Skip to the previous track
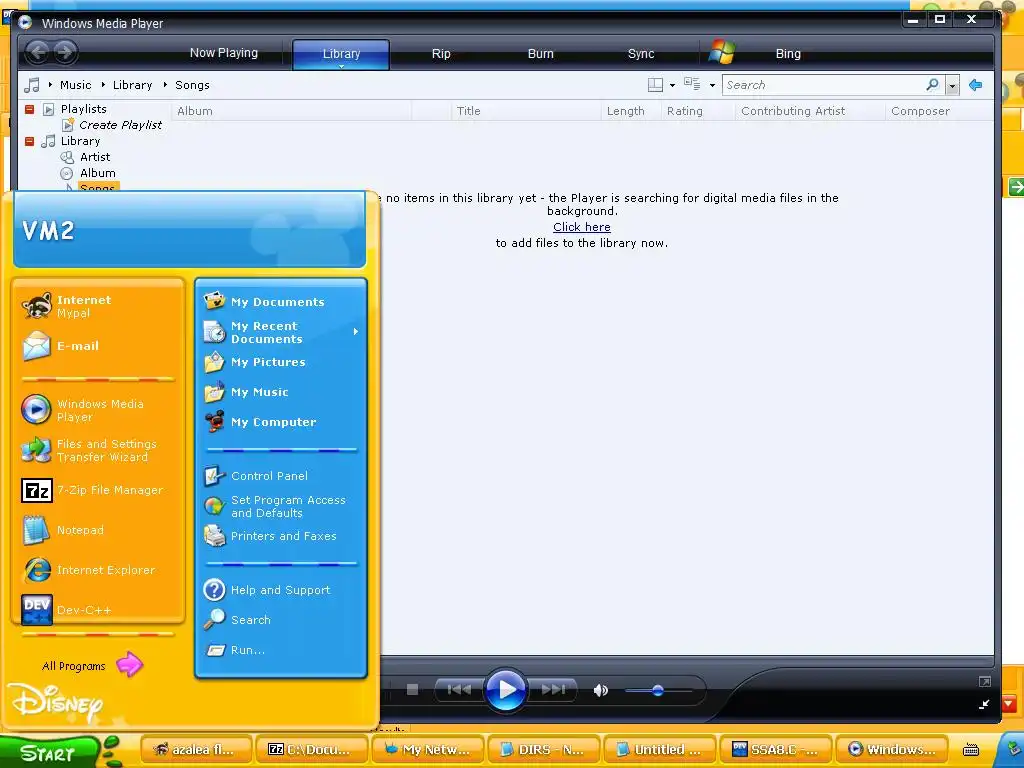1024x768 pixels. [459, 690]
